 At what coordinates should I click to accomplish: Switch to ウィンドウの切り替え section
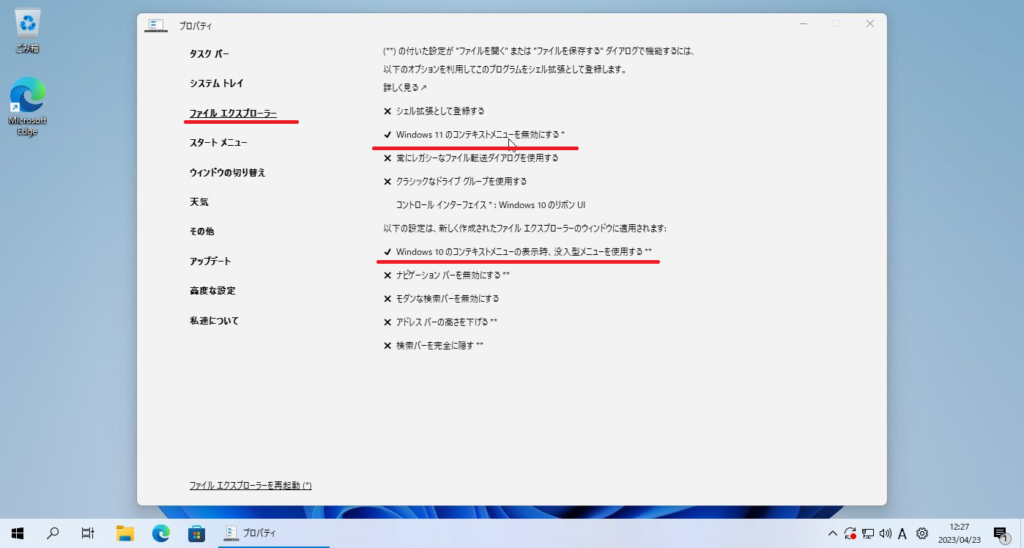click(227, 172)
